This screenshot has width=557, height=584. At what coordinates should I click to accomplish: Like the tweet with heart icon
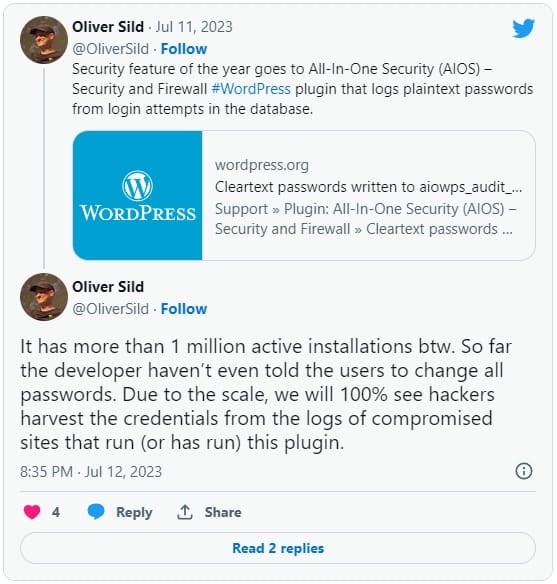click(32, 512)
